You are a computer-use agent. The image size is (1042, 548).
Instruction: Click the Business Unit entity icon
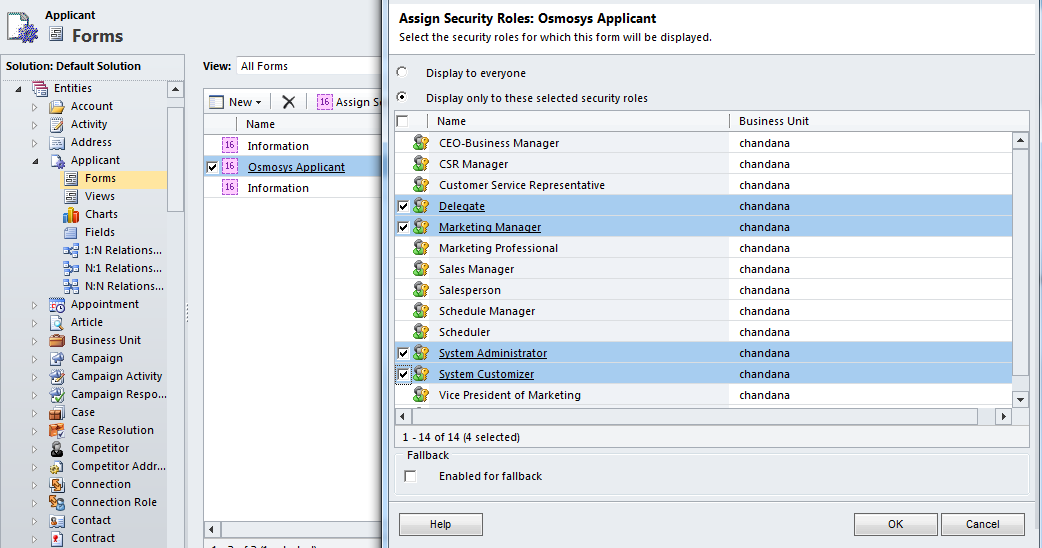click(57, 340)
